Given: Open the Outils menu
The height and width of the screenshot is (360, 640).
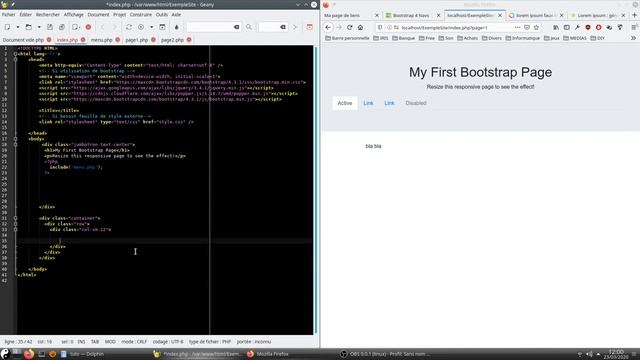Looking at the screenshot, I should tap(162, 14).
